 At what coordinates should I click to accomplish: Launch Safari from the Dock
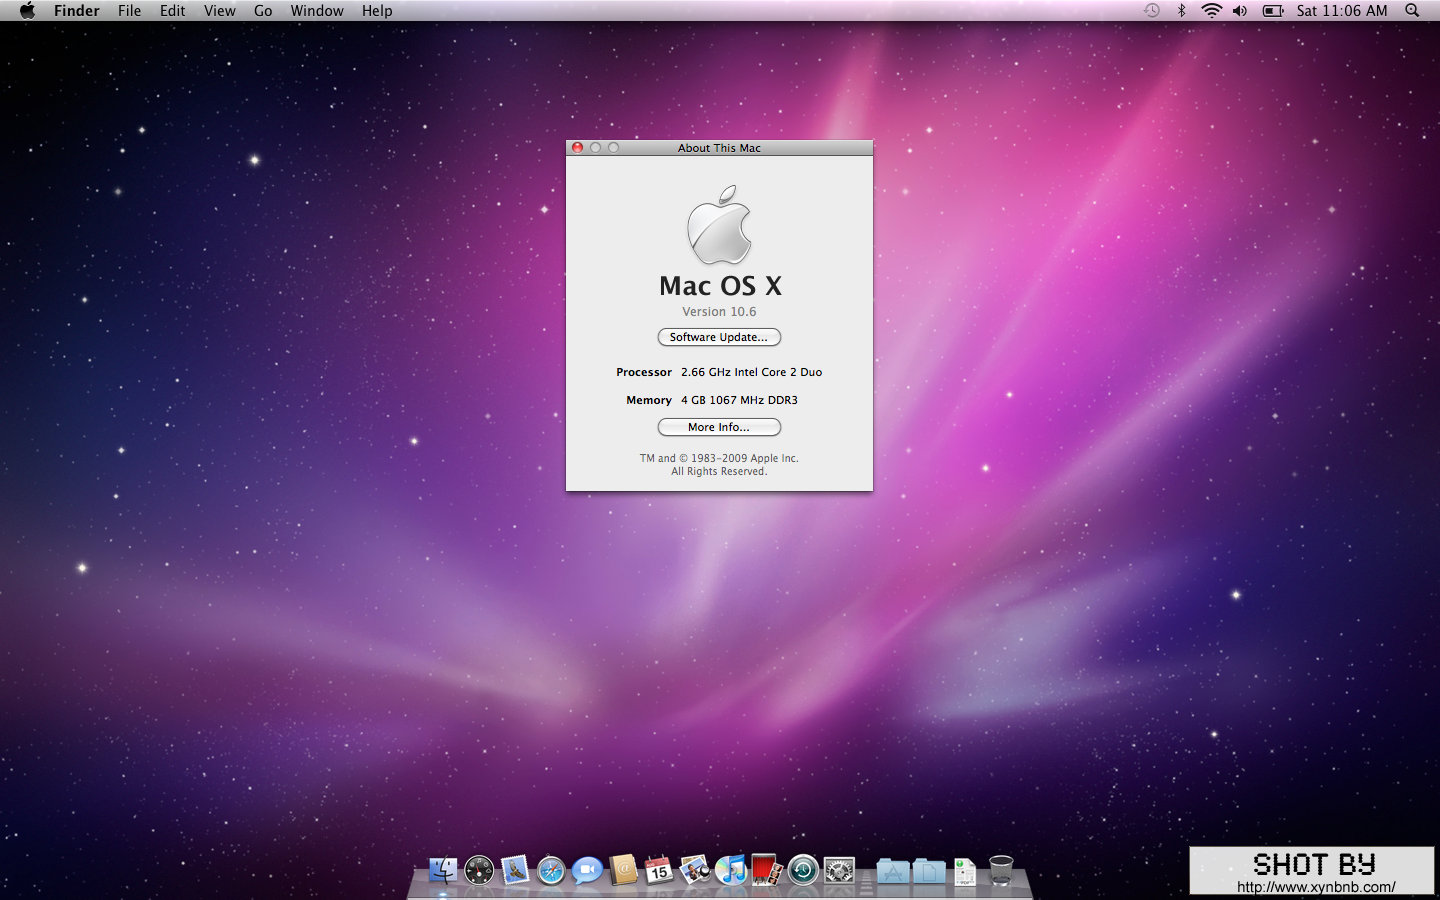click(x=551, y=870)
